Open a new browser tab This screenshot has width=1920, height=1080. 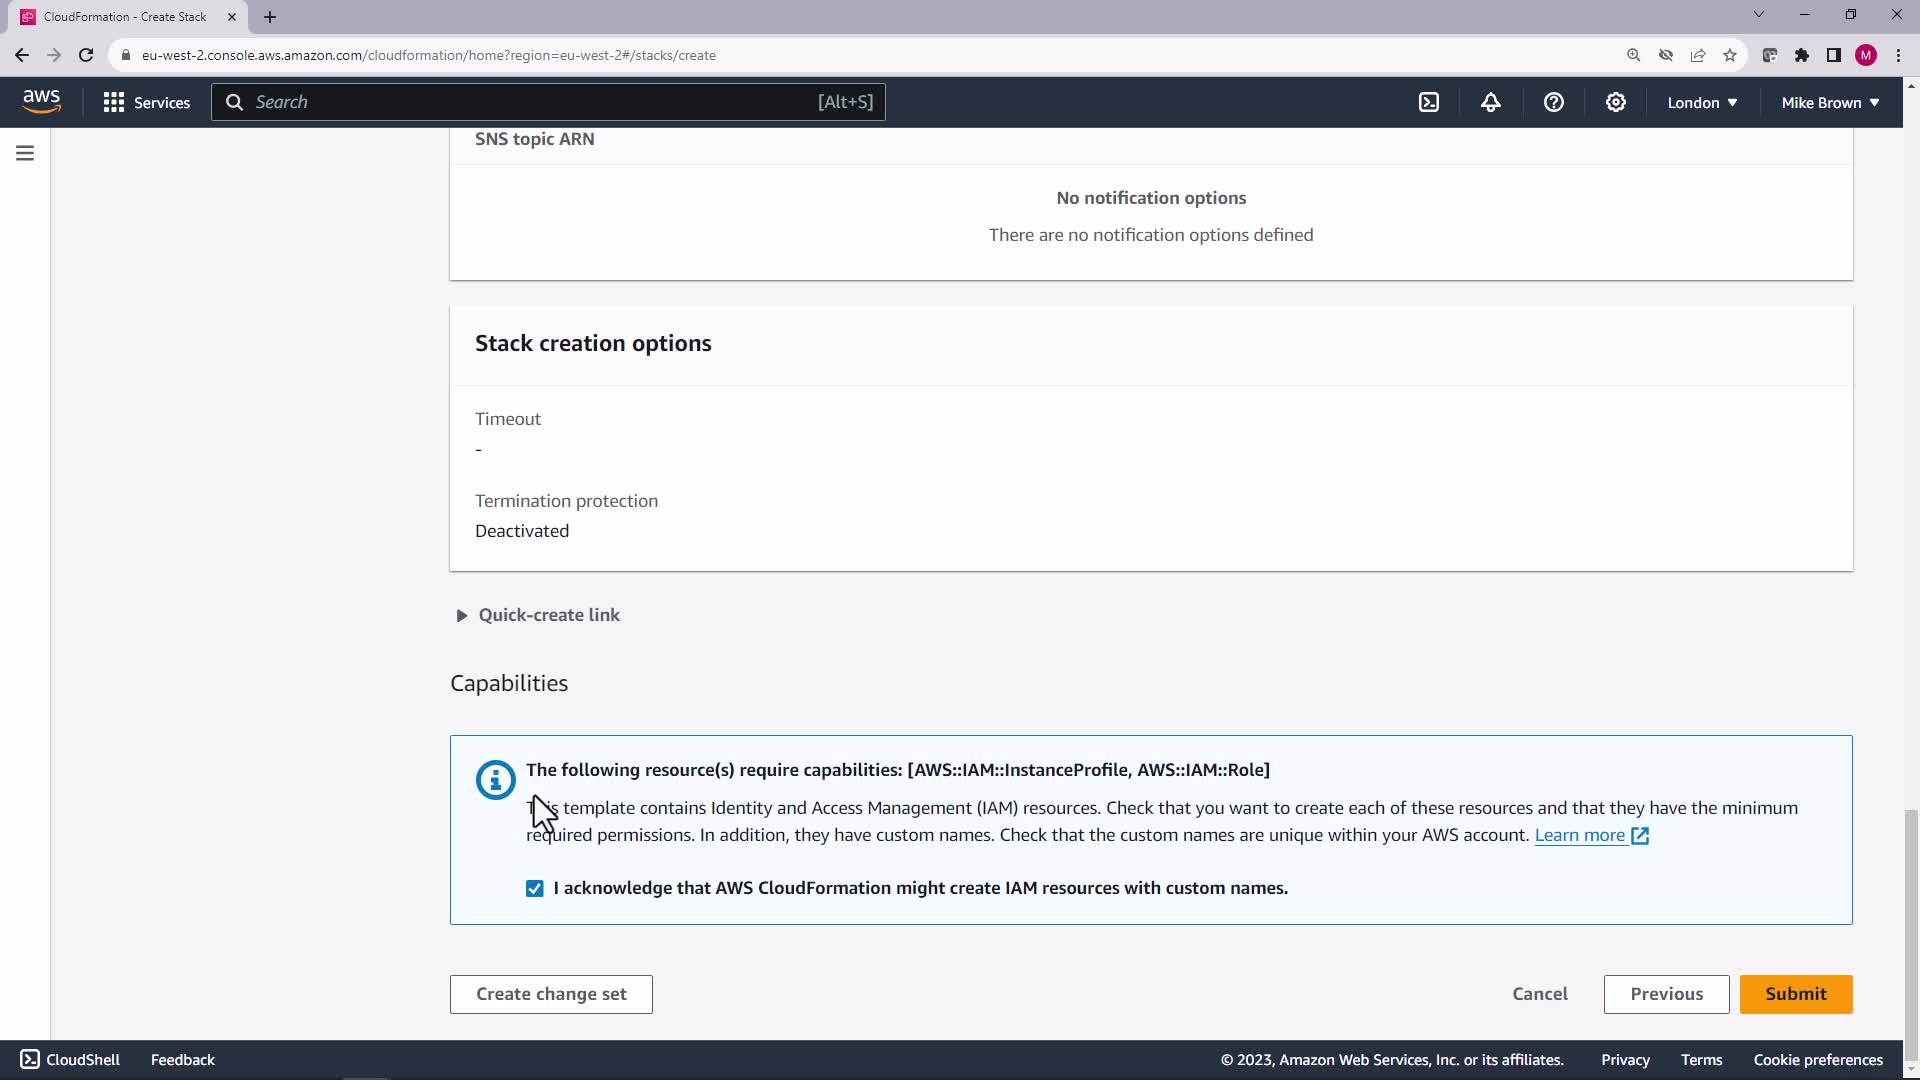[x=270, y=17]
